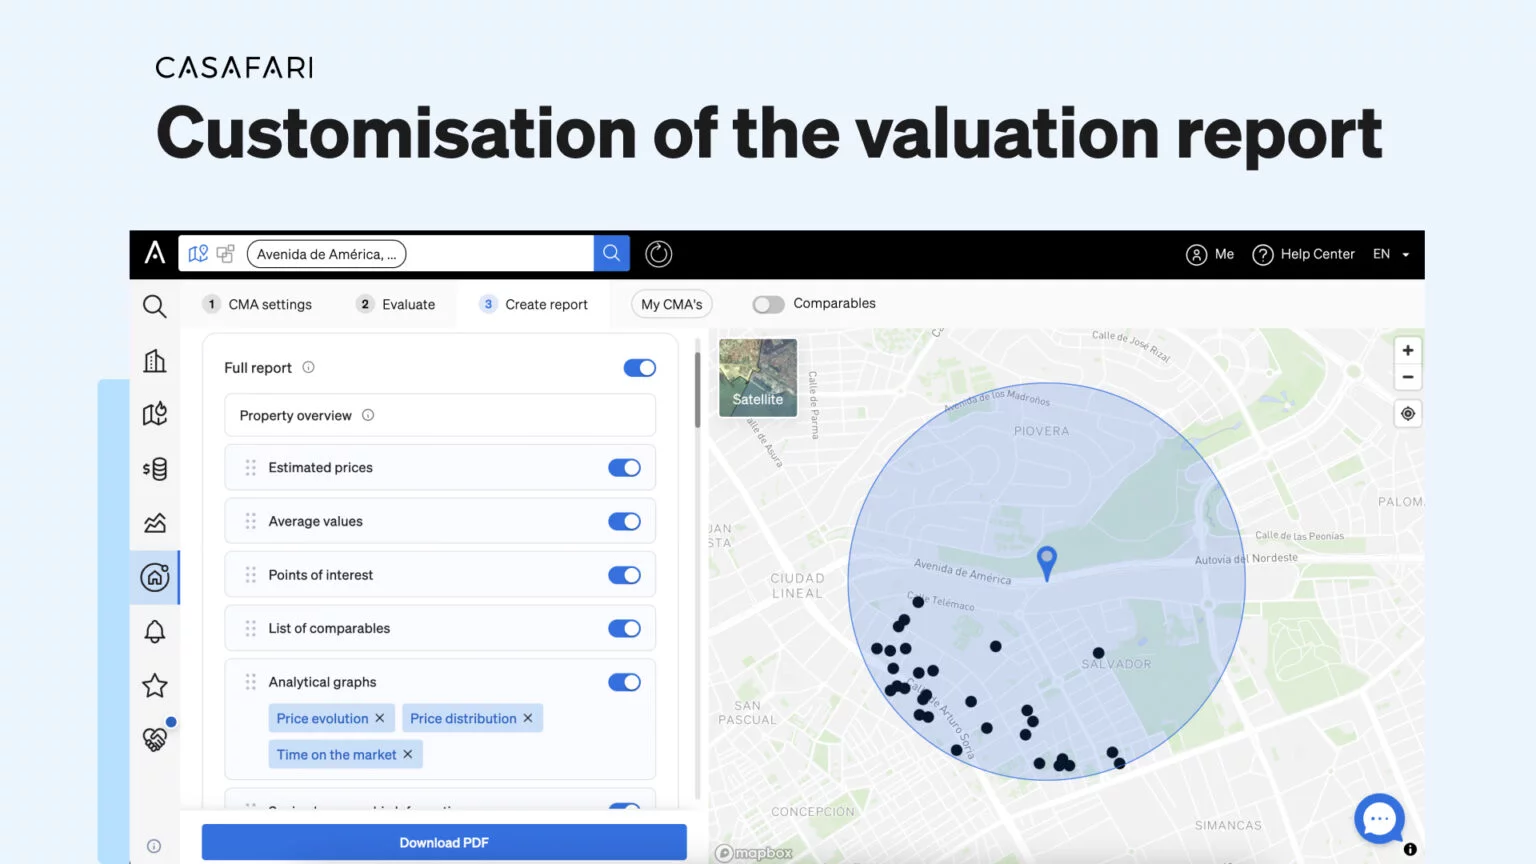Click the history refresh circle icon

coord(658,254)
